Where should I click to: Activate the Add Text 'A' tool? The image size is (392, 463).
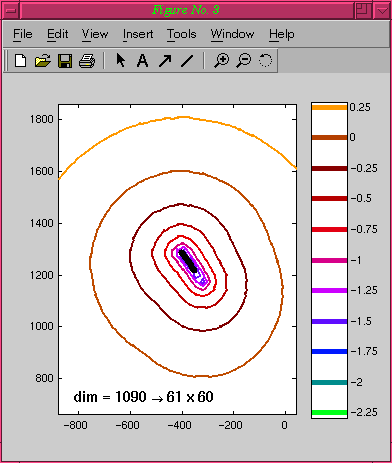(143, 61)
